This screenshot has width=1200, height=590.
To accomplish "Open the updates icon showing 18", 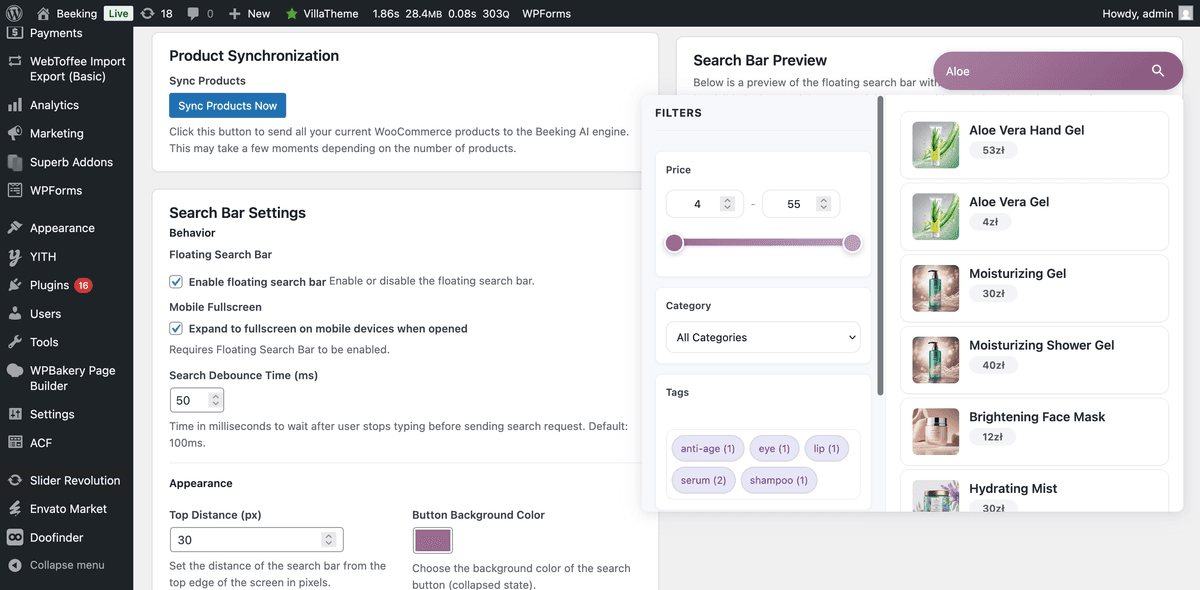I will [x=148, y=14].
